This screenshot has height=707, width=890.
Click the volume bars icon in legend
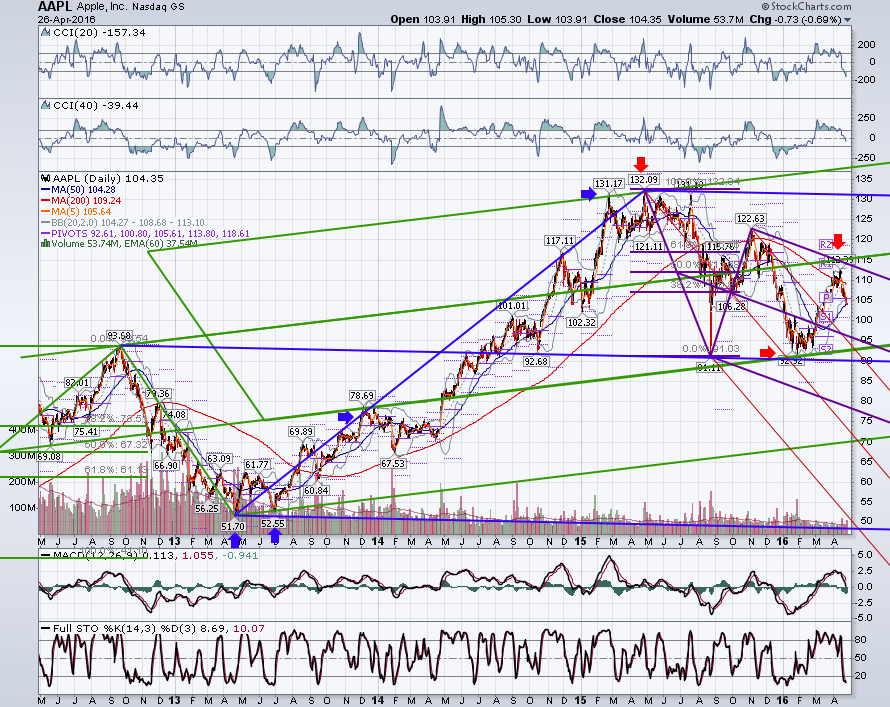[x=45, y=244]
